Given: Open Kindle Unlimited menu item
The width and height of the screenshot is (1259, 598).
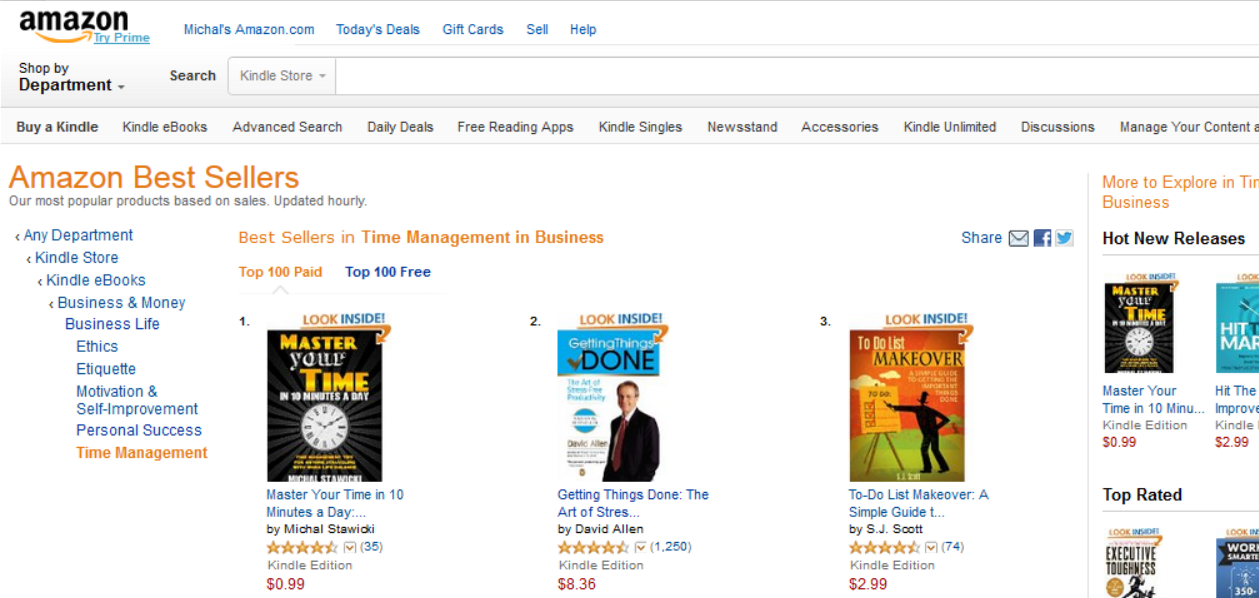Looking at the screenshot, I should 950,127.
